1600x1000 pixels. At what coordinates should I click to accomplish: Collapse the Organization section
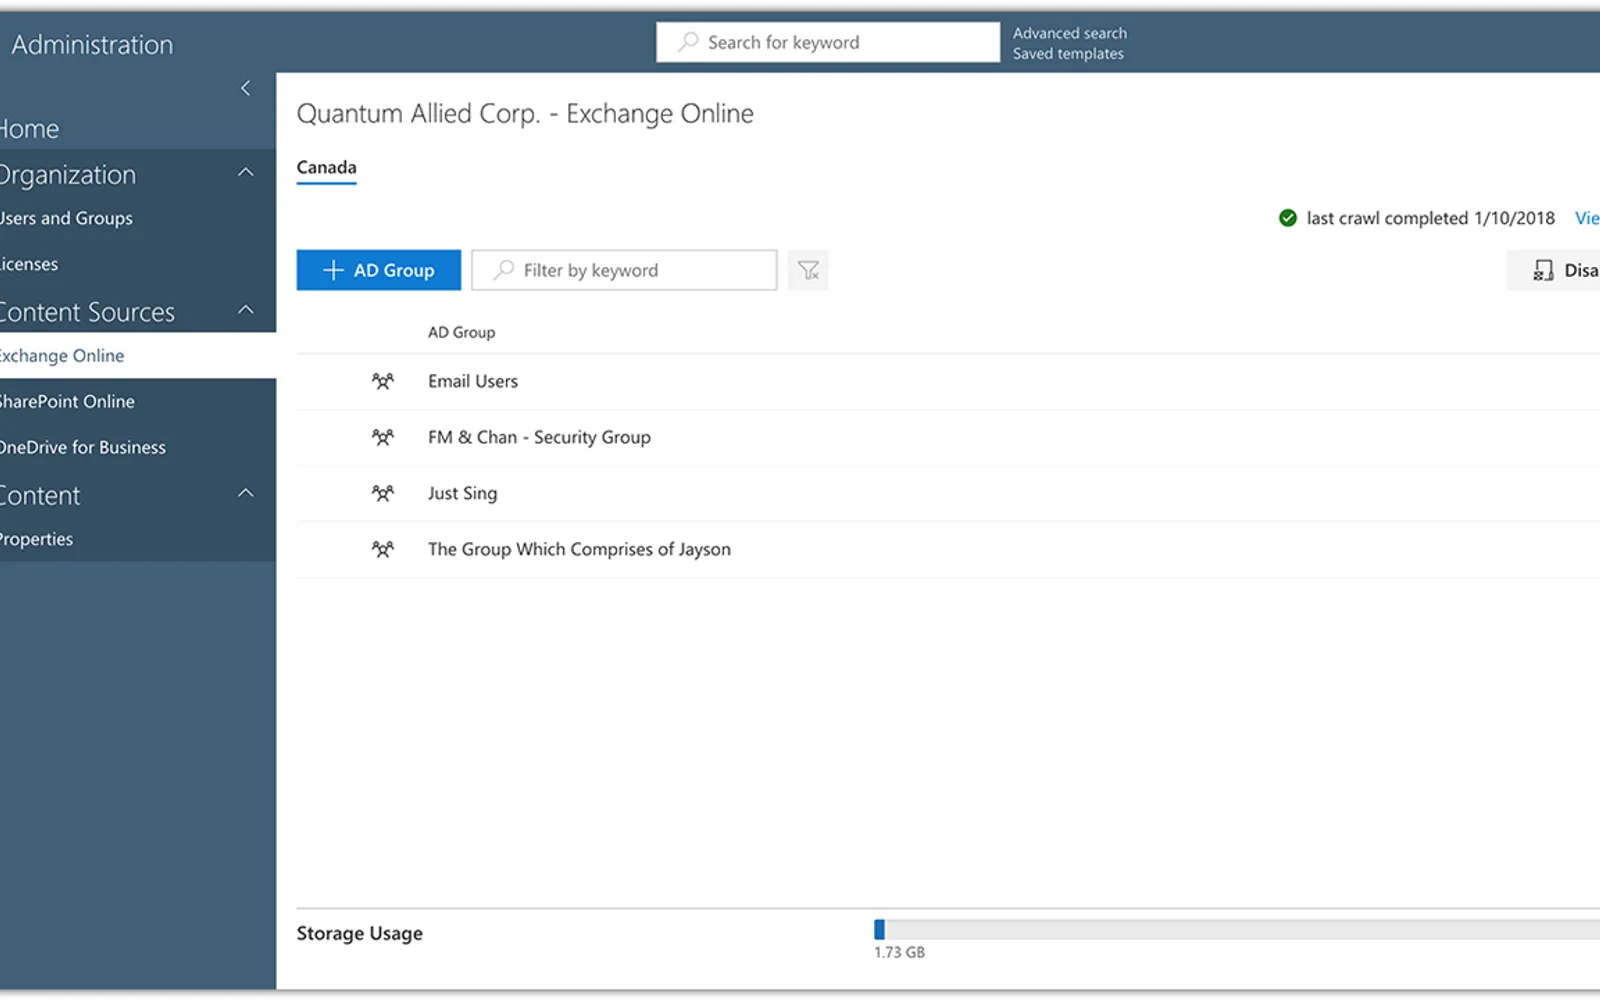pyautogui.click(x=245, y=173)
